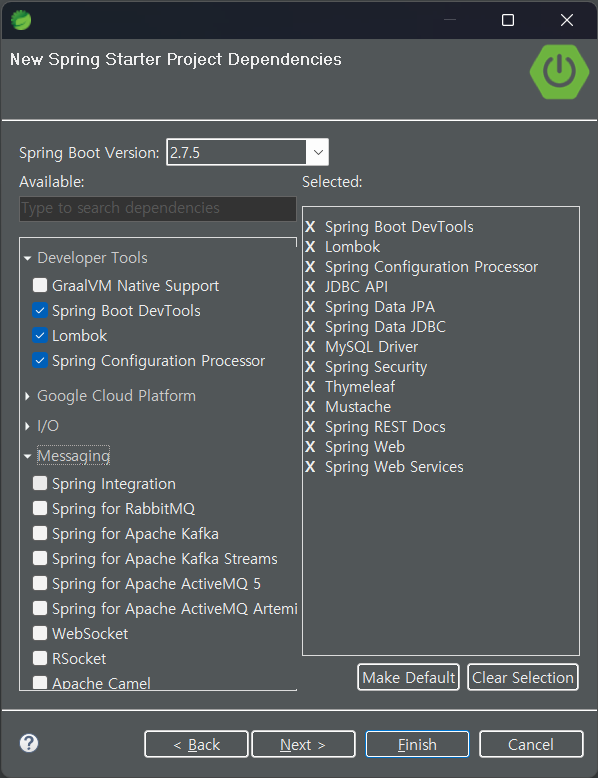
Task: Click the X beside Spring Data JDBC
Action: click(x=310, y=326)
